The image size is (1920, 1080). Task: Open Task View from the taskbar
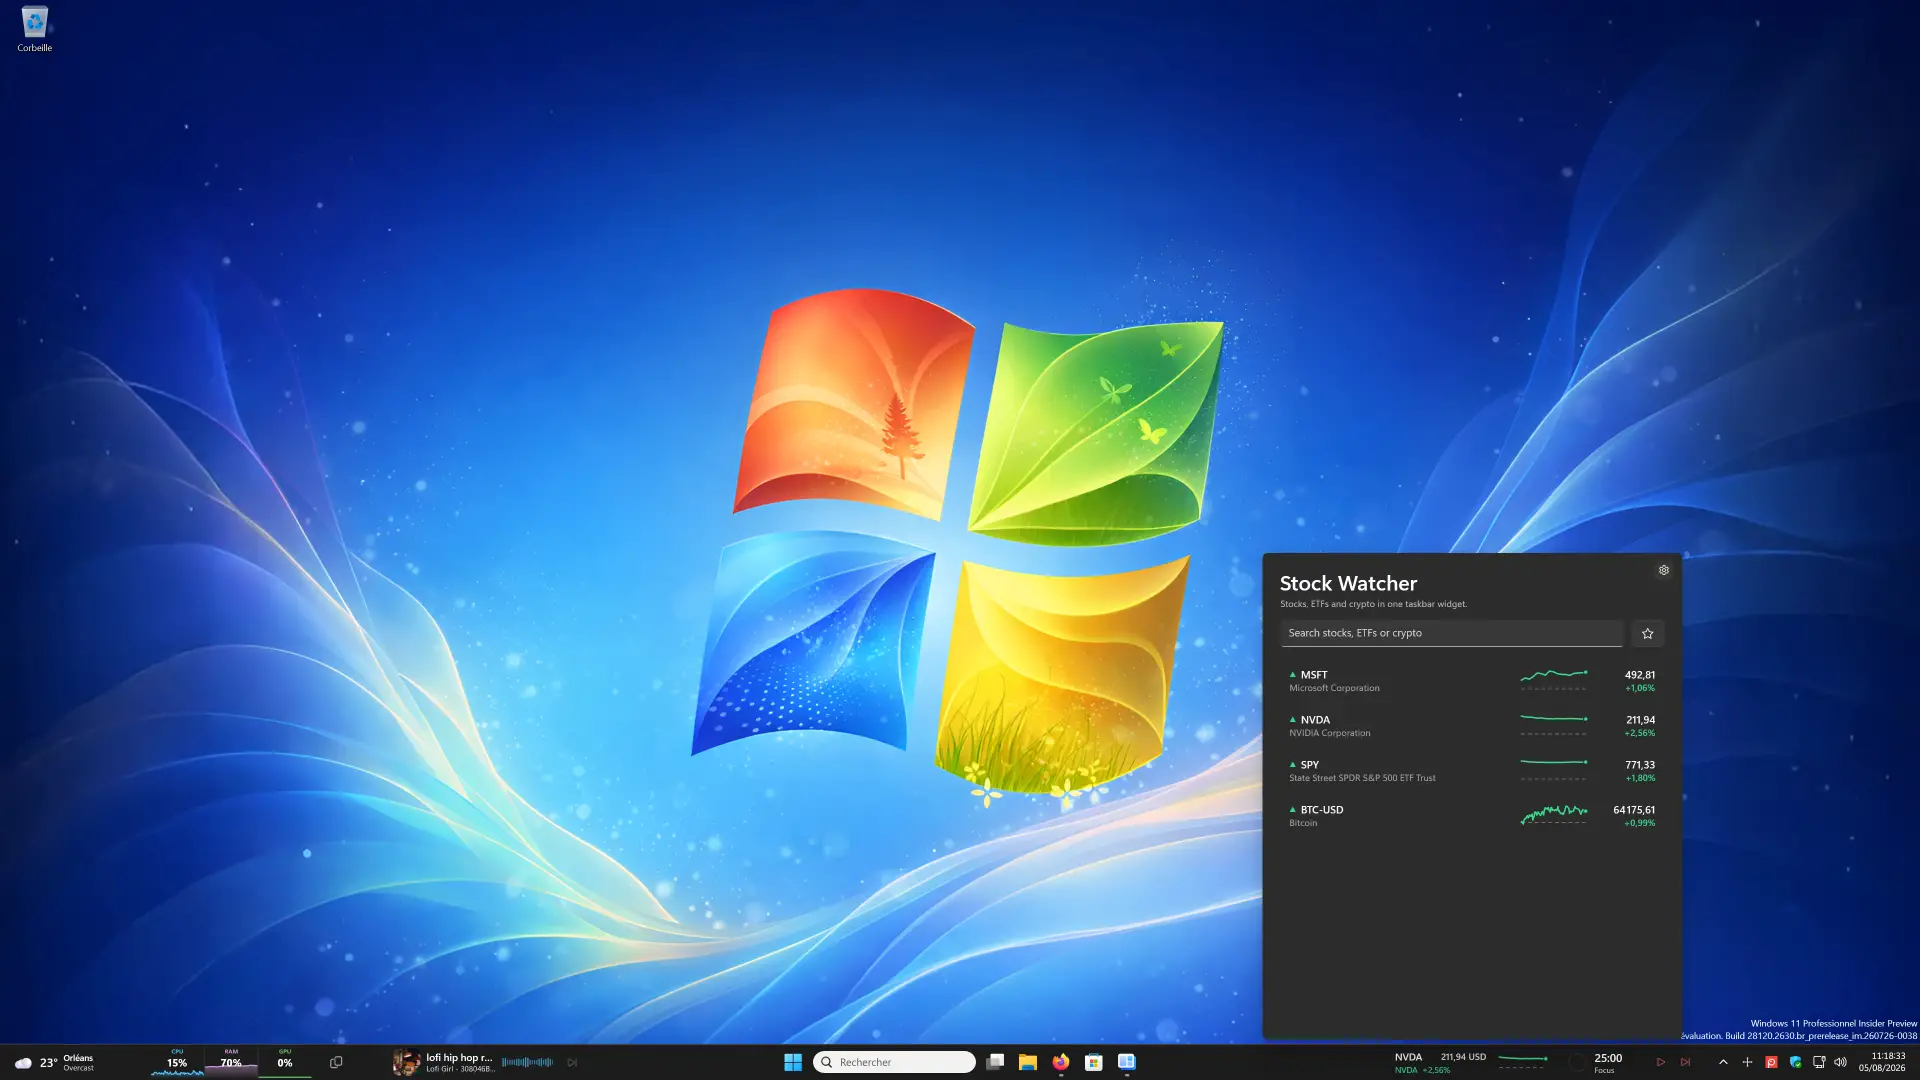(x=995, y=1062)
